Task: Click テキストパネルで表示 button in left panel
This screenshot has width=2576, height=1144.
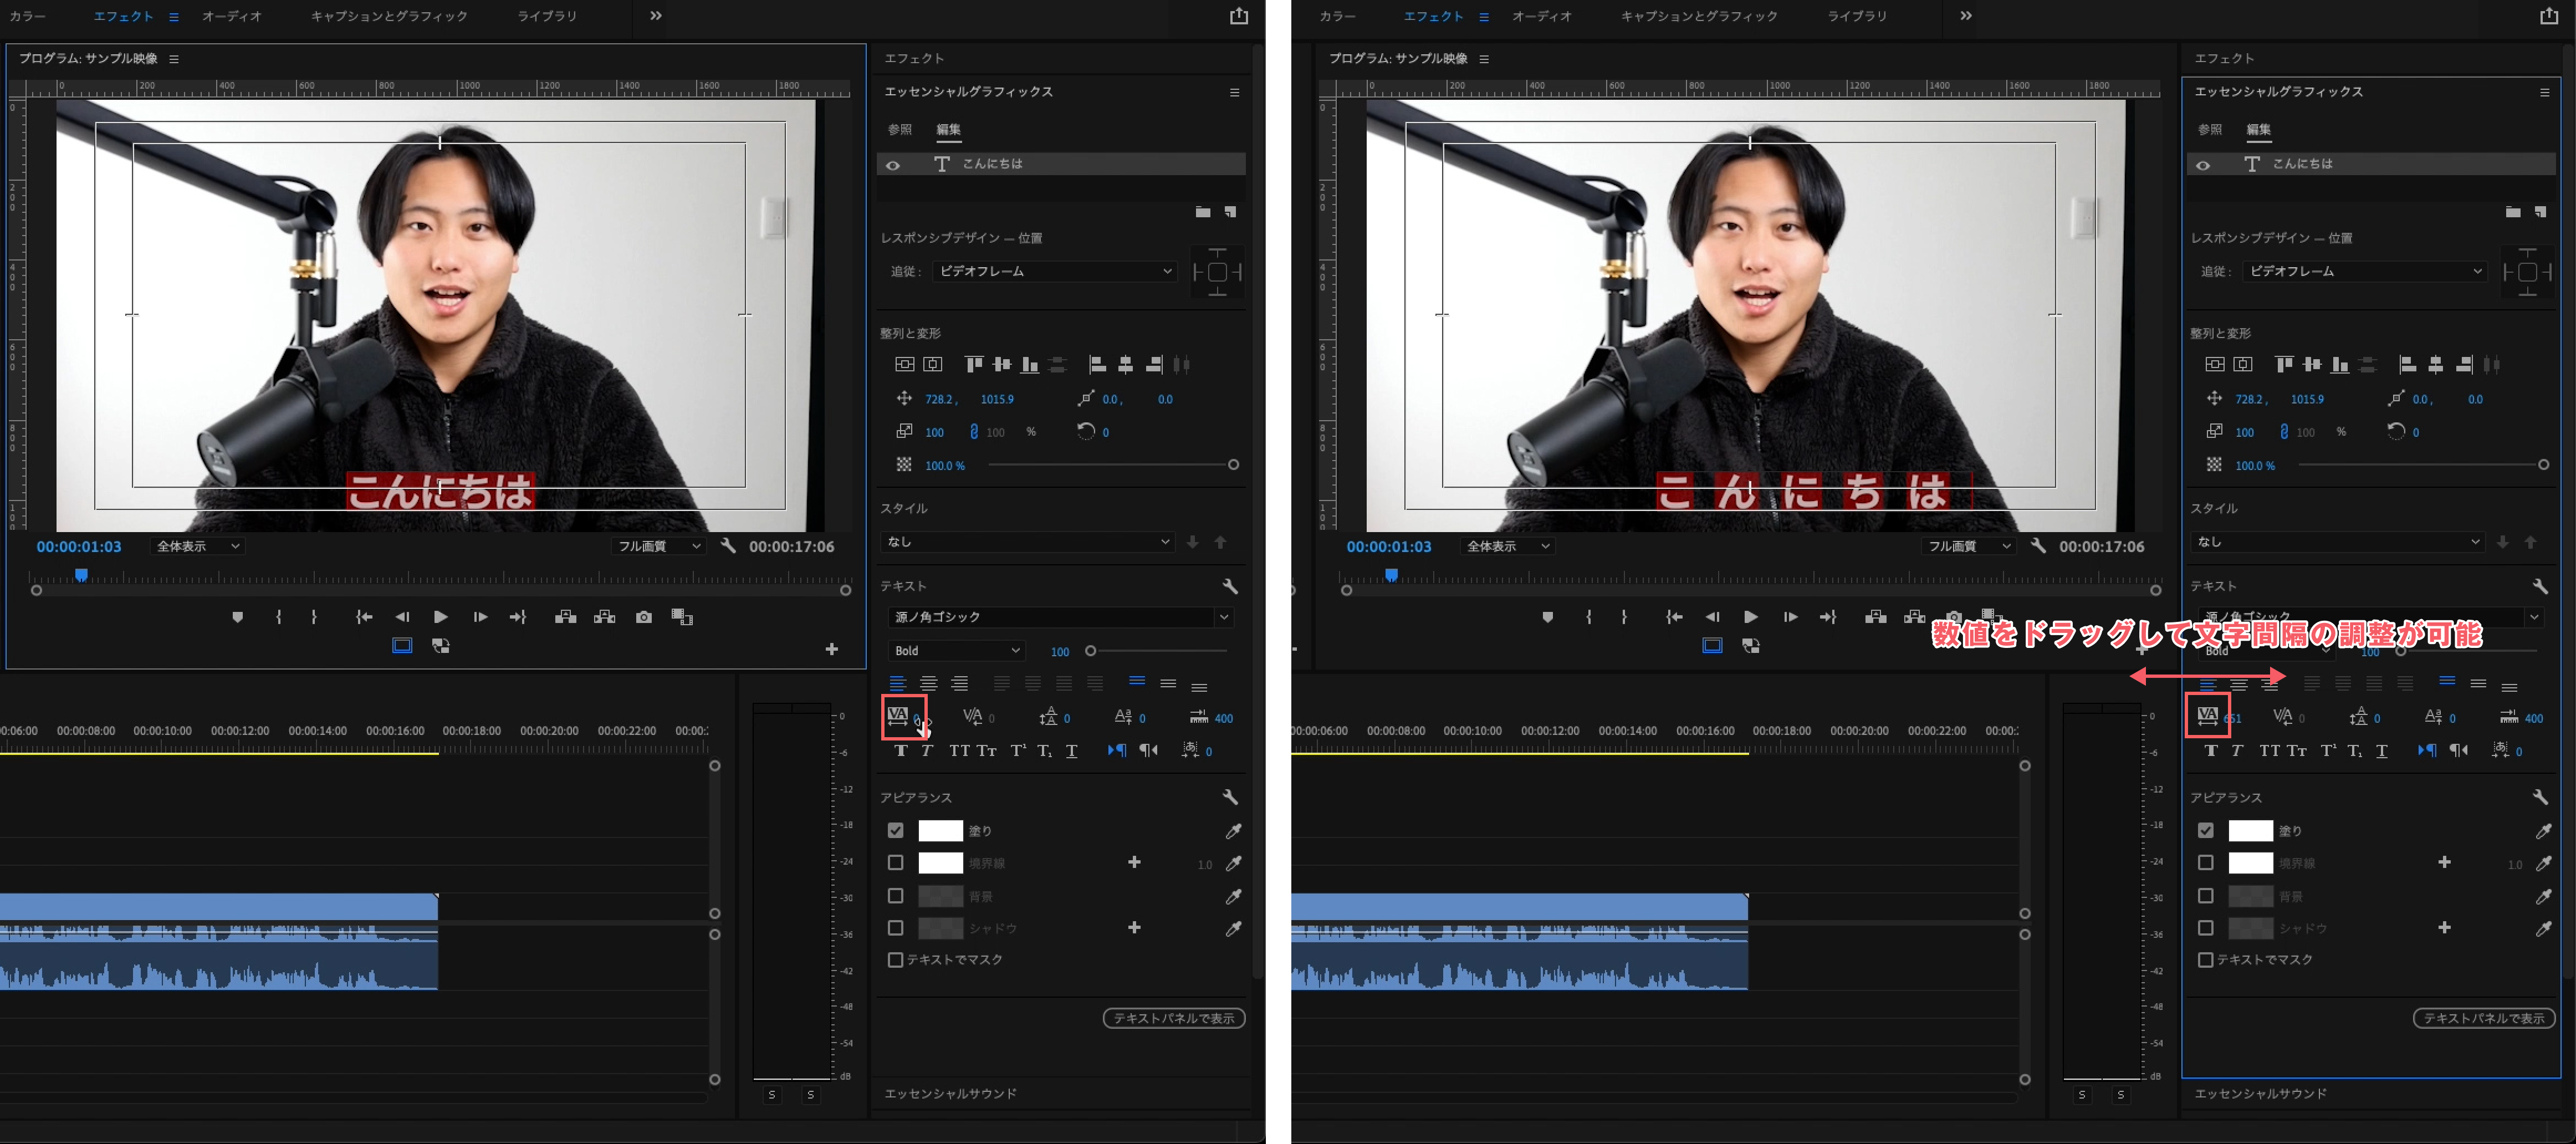Action: [x=1173, y=1018]
